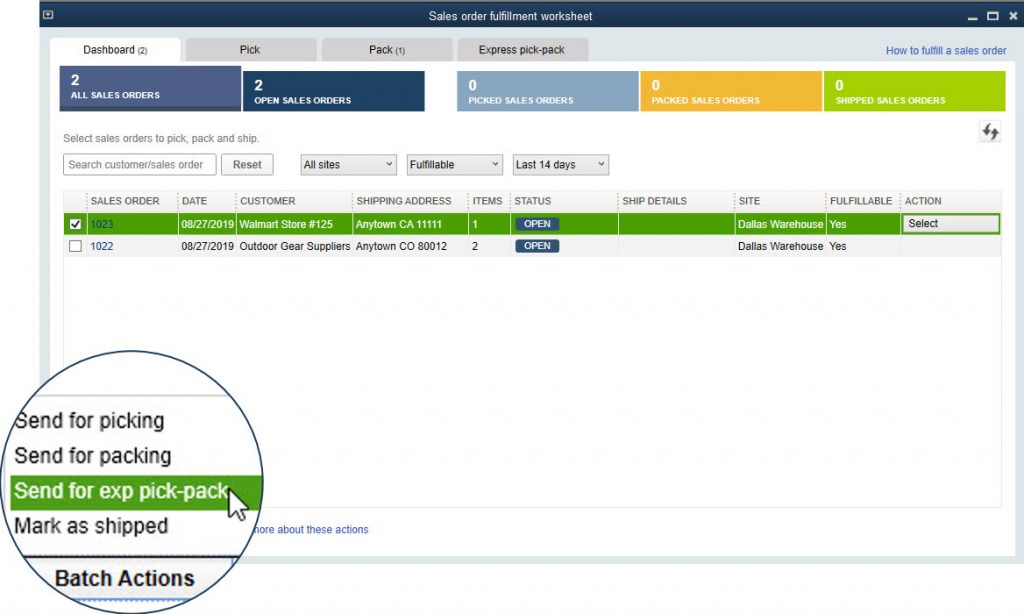
Task: Uncheck the checkbox for sales order 1023
Action: click(x=75, y=224)
